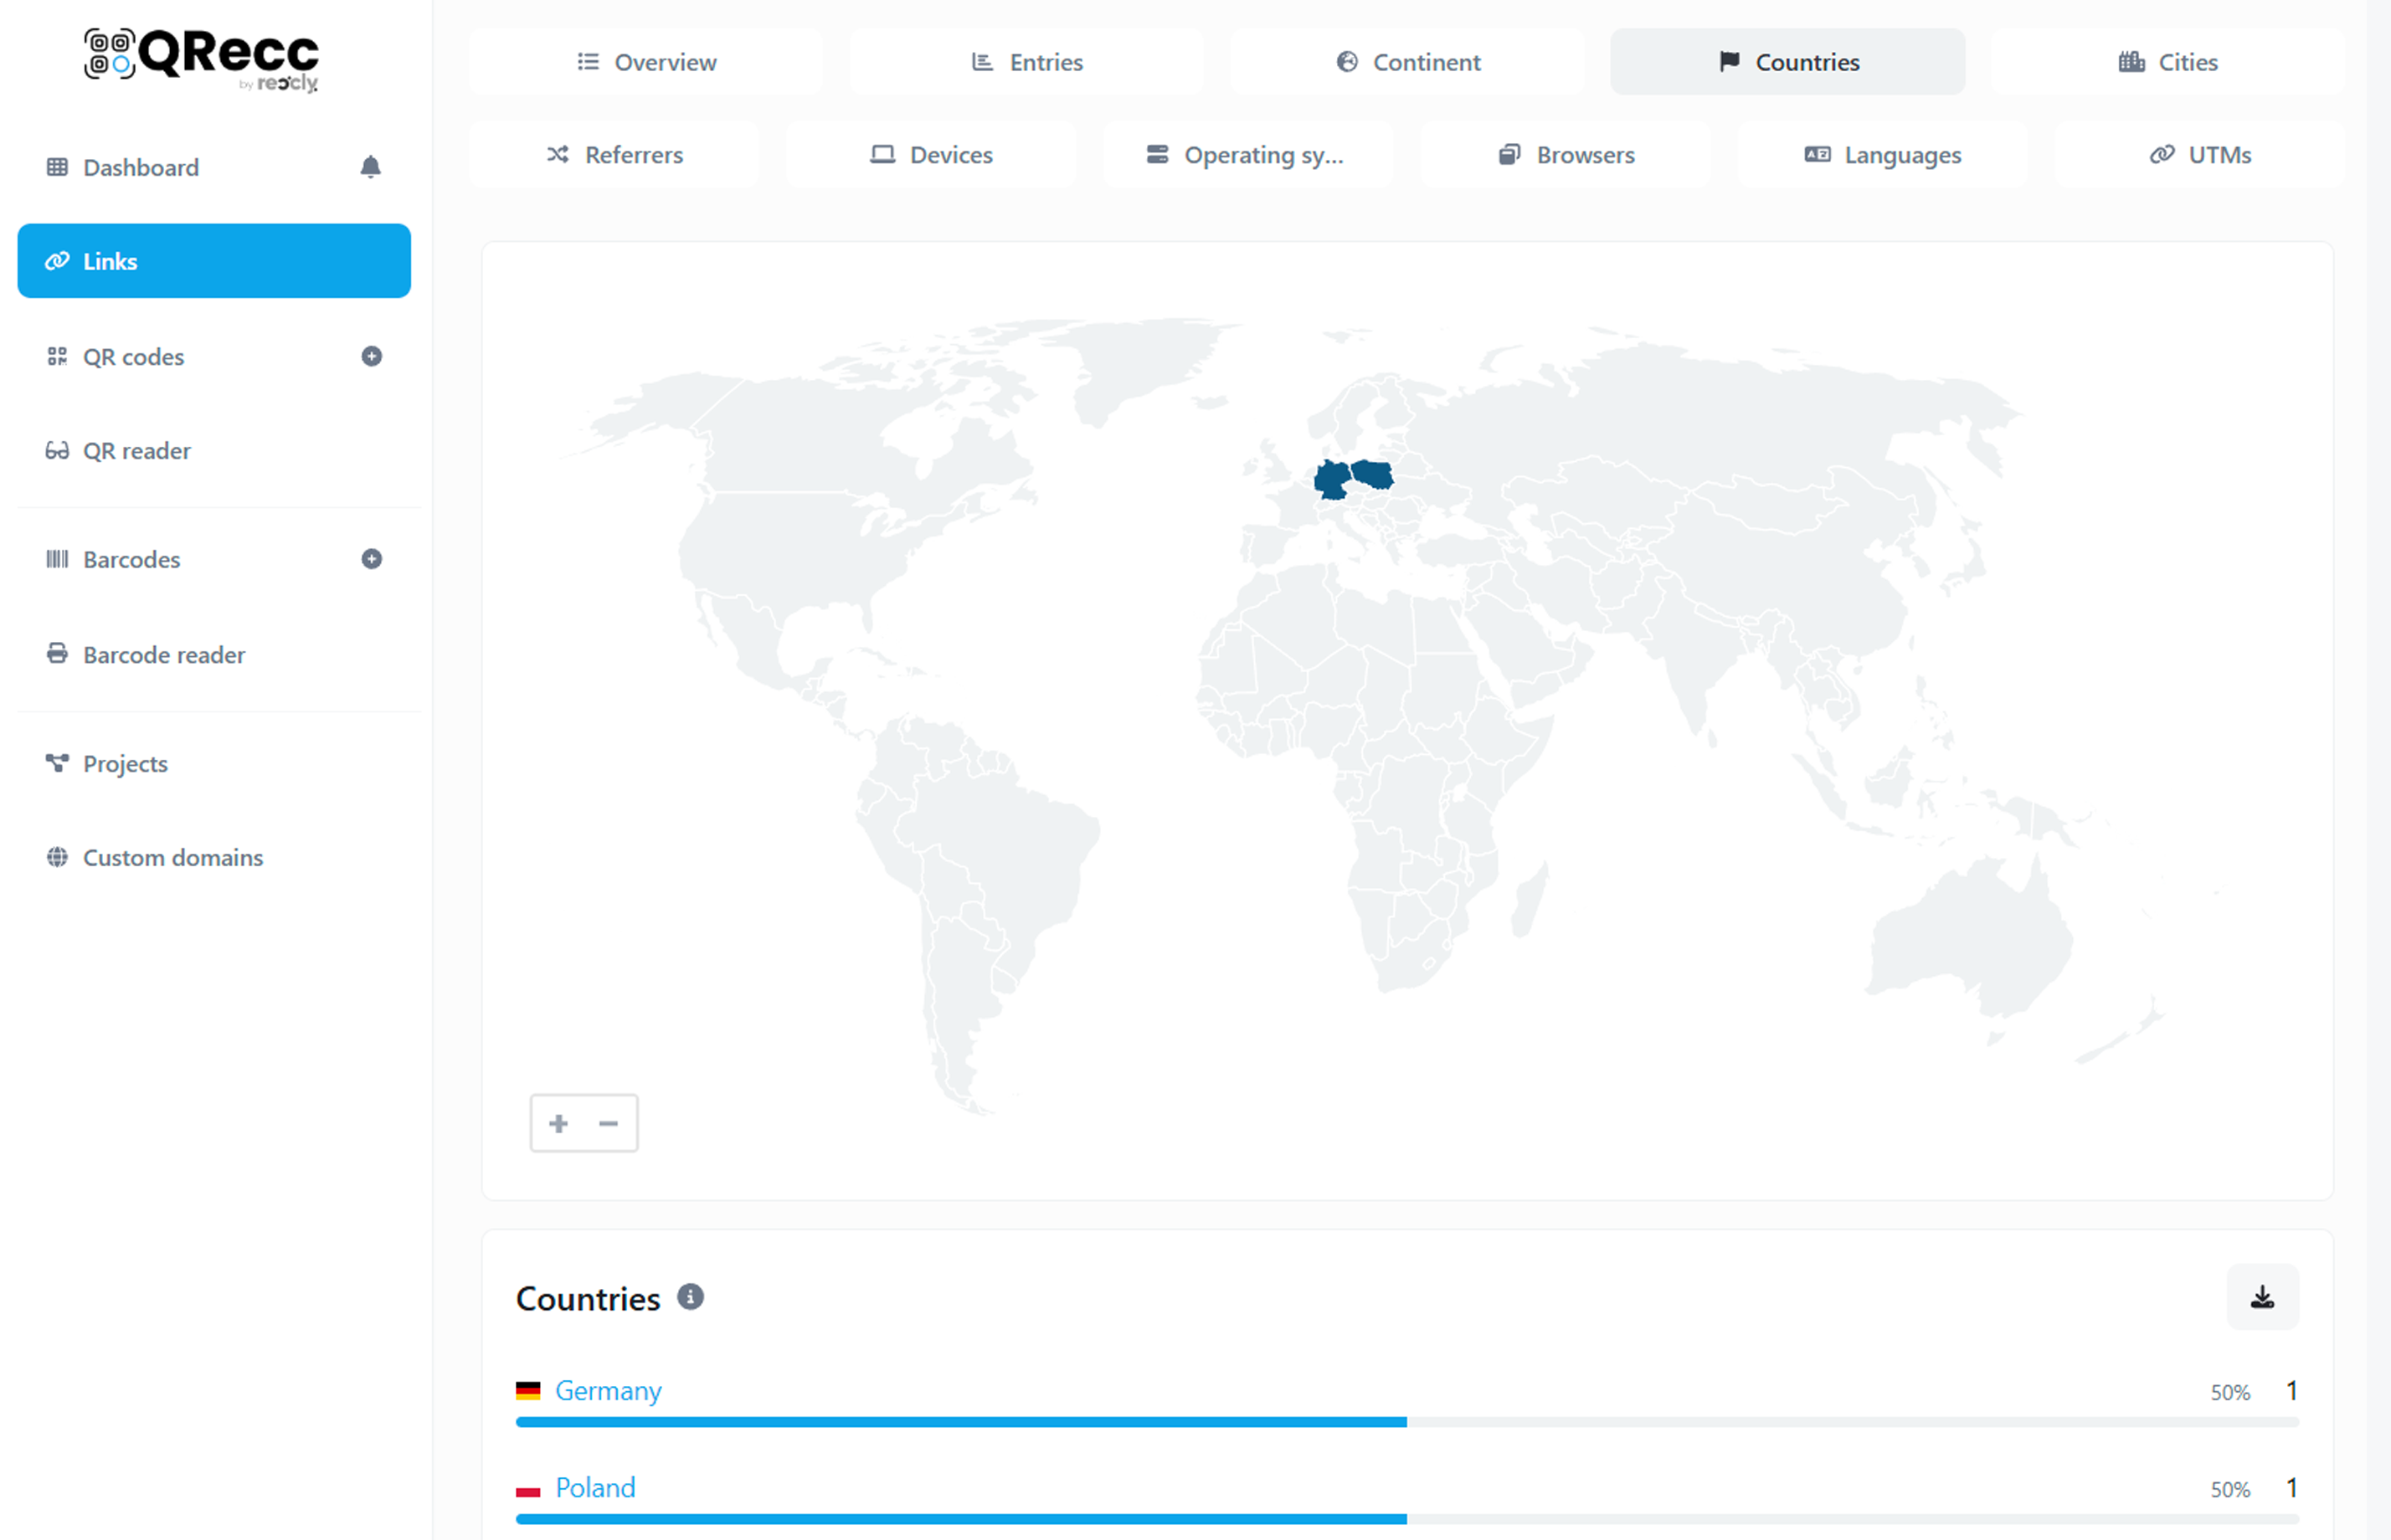Click the plus icon beside QR codes
2391x1540 pixels.
point(371,356)
